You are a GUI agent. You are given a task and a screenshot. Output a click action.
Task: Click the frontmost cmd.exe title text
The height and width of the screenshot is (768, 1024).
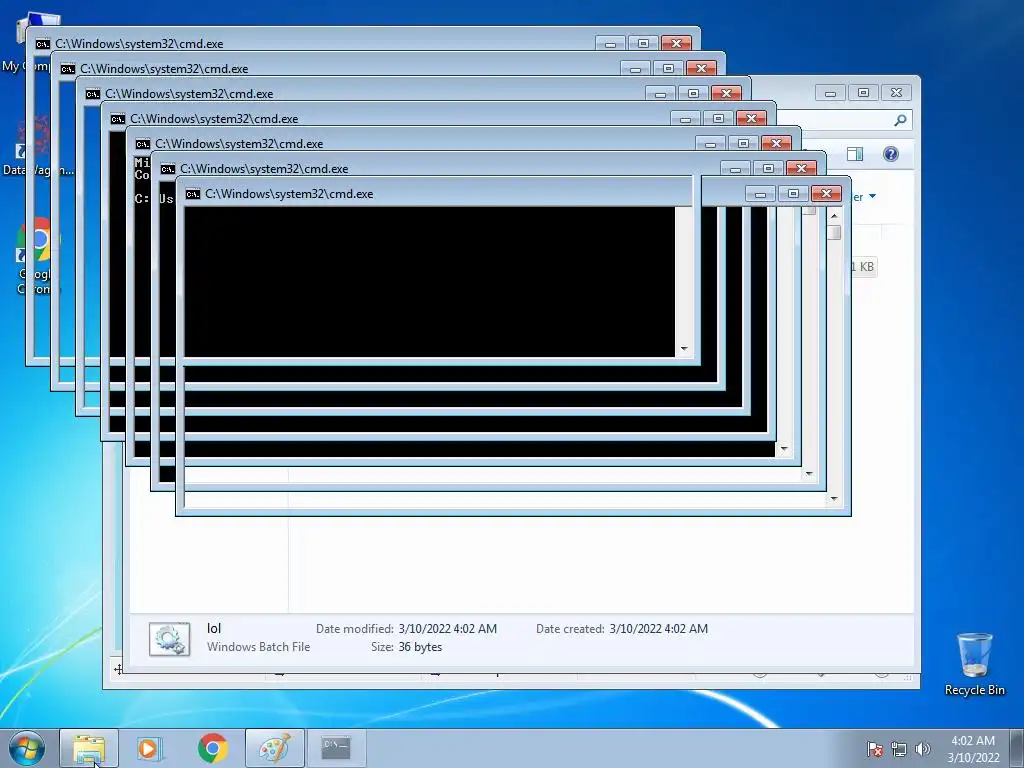point(289,194)
